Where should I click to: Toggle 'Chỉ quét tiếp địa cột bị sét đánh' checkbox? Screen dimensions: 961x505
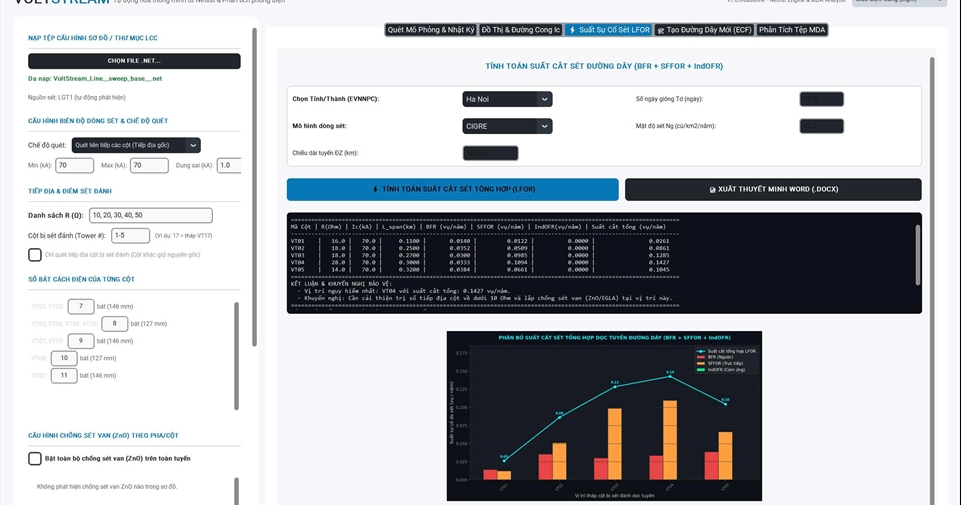[35, 254]
